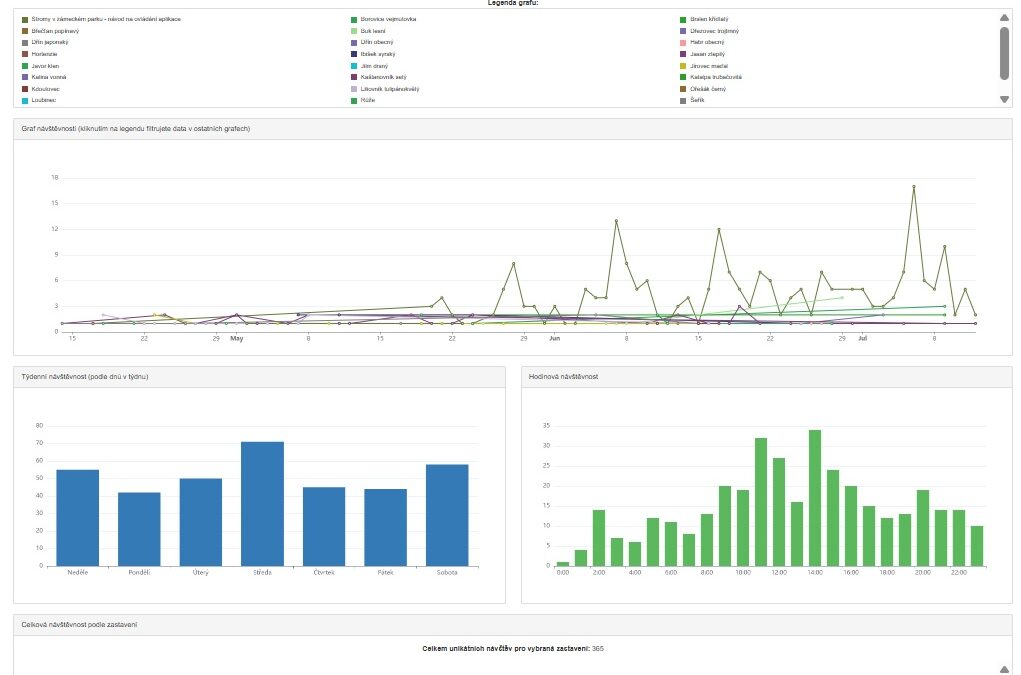This screenshot has width=1021, height=675.
Task: Filter by Dřín obecný legend entry
Action: point(372,42)
